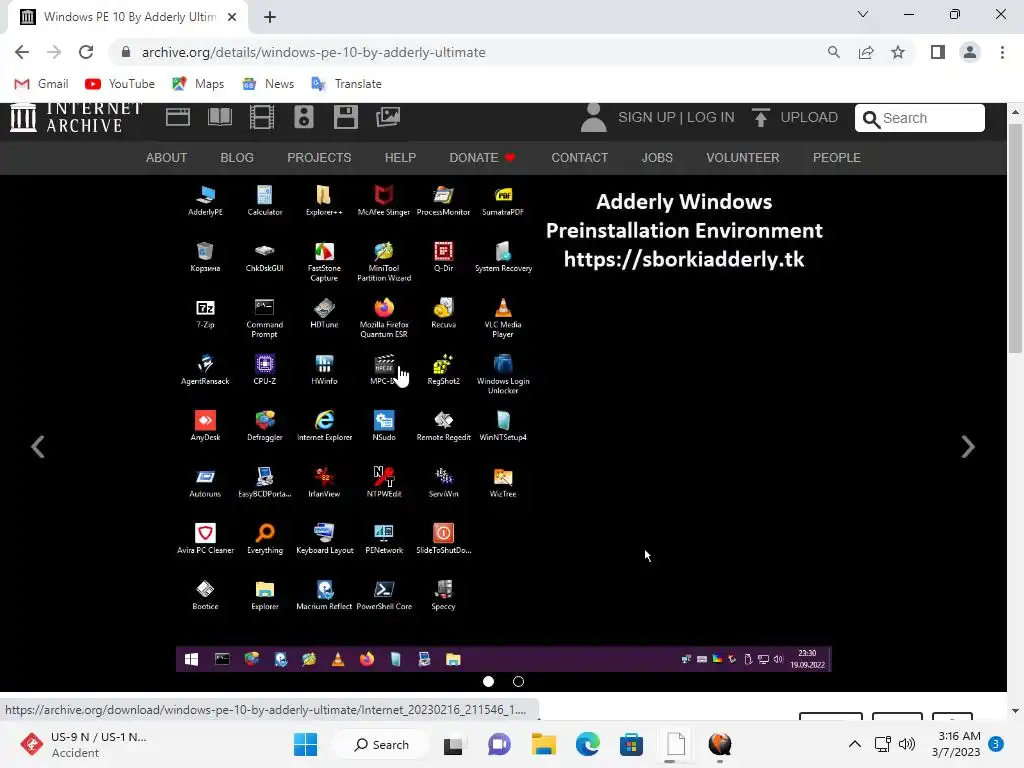The width and height of the screenshot is (1024, 768).
Task: Open the DONATE menu item
Action: 482,158
